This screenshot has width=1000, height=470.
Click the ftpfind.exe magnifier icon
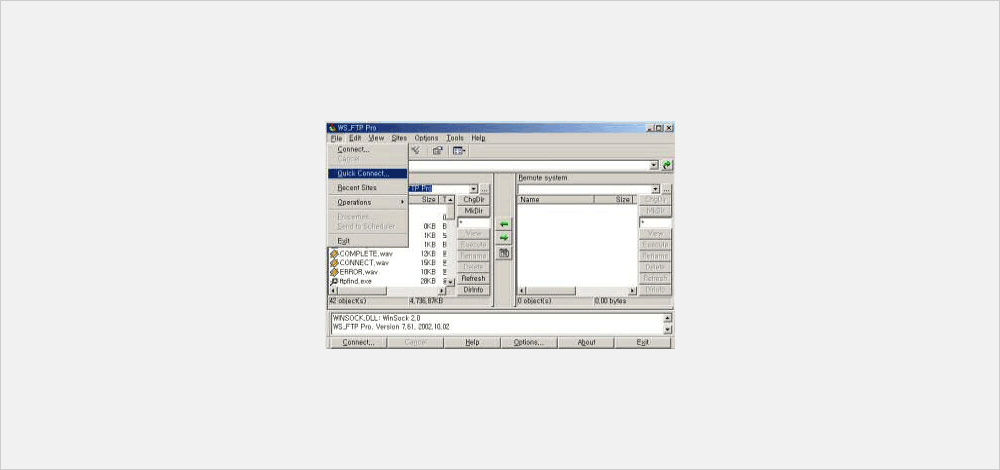point(334,281)
